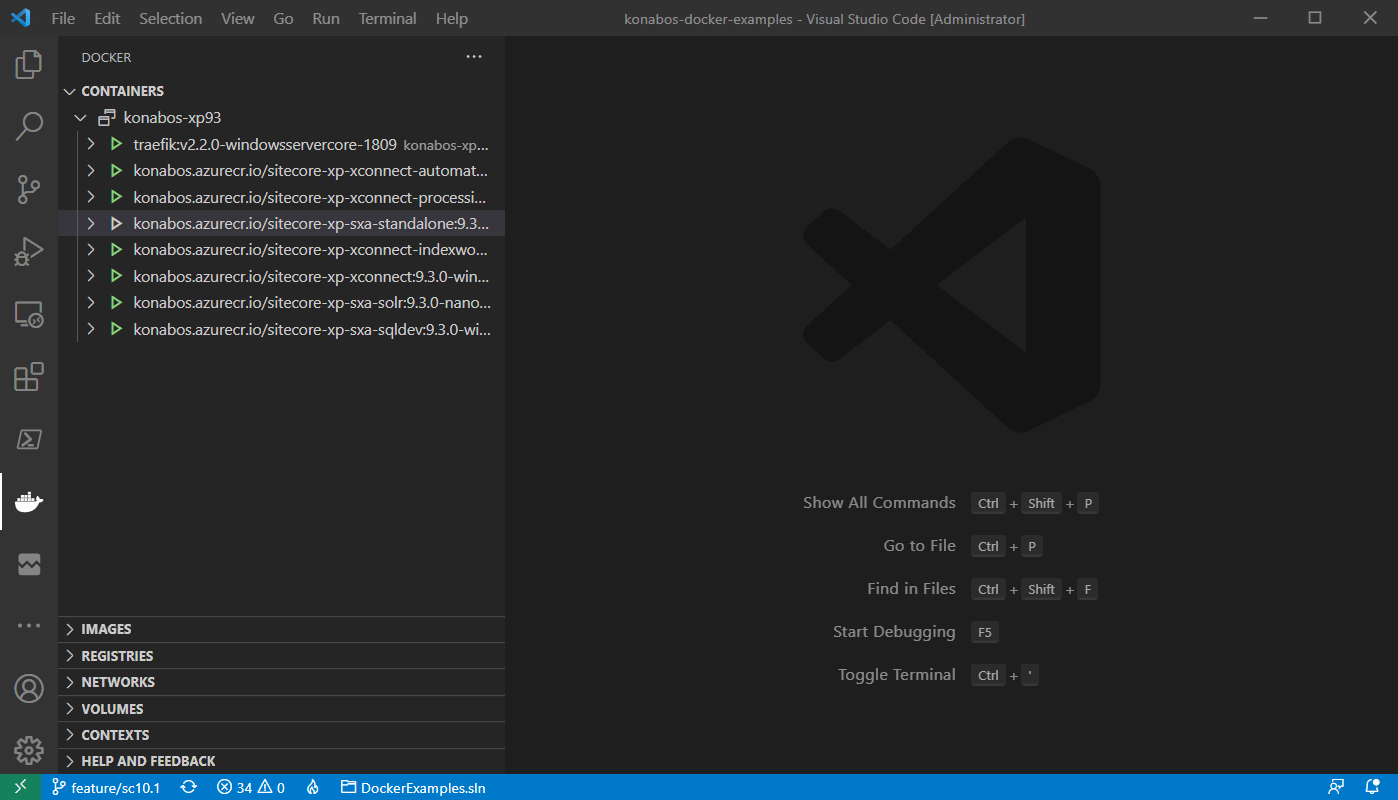1398x800 pixels.
Task: Open the Manage gear settings icon
Action: pyautogui.click(x=29, y=750)
